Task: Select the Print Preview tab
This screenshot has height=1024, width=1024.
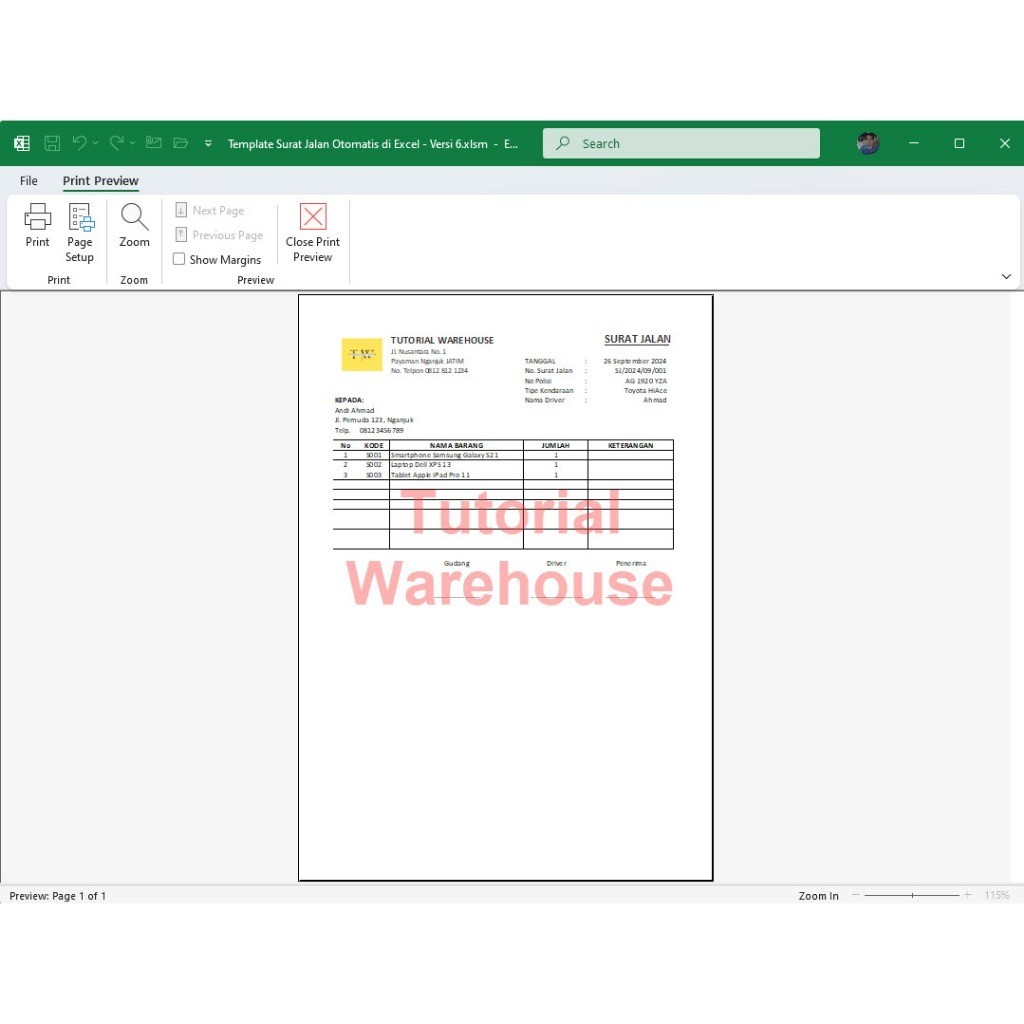Action: coord(101,181)
